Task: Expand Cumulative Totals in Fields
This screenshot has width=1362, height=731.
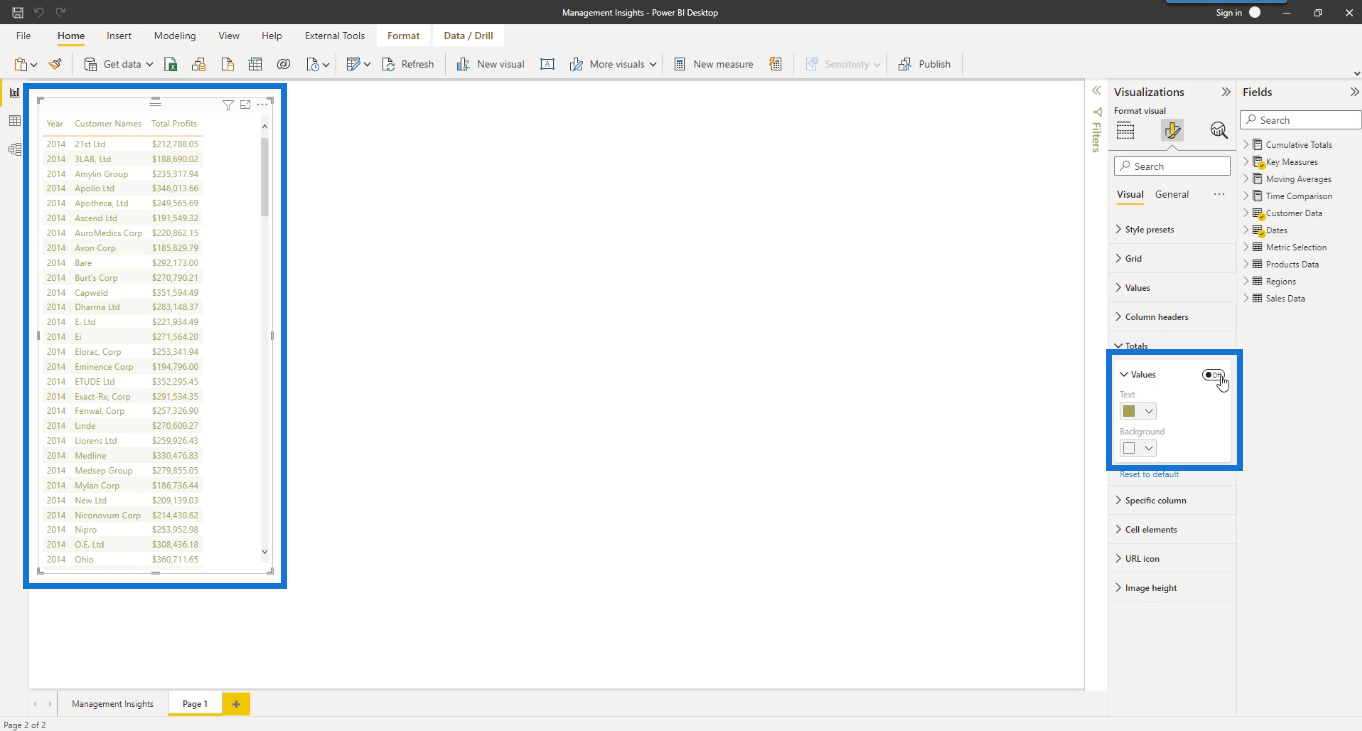Action: pos(1246,145)
